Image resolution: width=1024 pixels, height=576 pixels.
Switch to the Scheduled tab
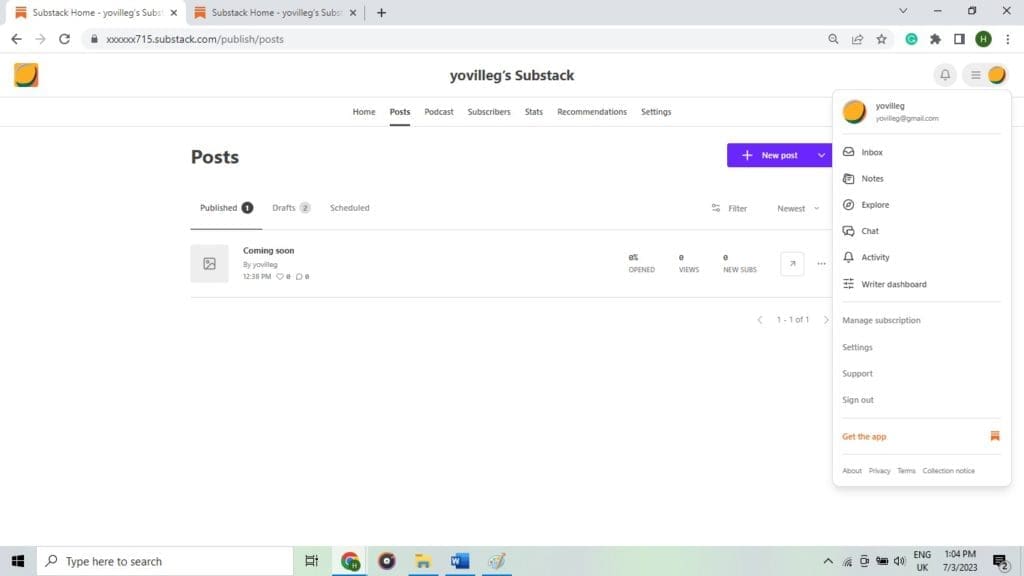[x=349, y=208]
